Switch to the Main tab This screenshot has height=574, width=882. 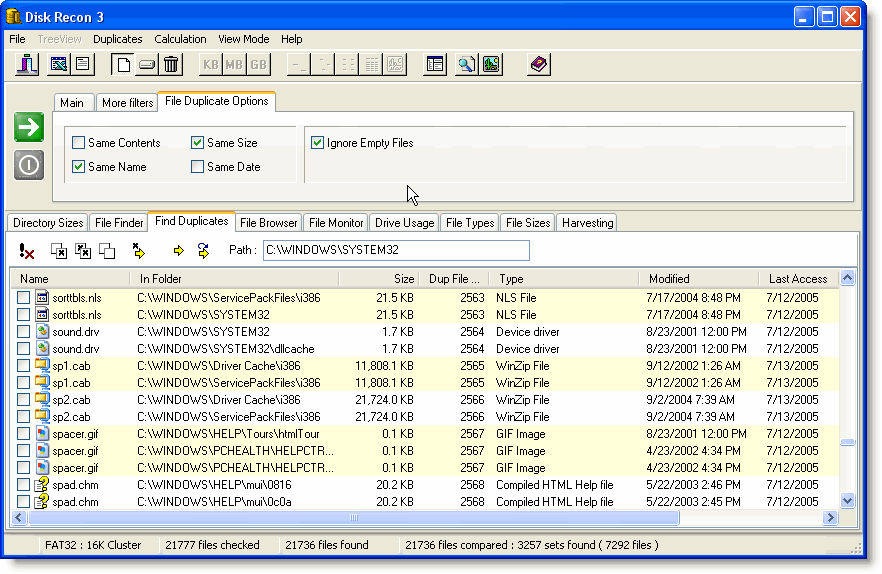click(x=72, y=103)
